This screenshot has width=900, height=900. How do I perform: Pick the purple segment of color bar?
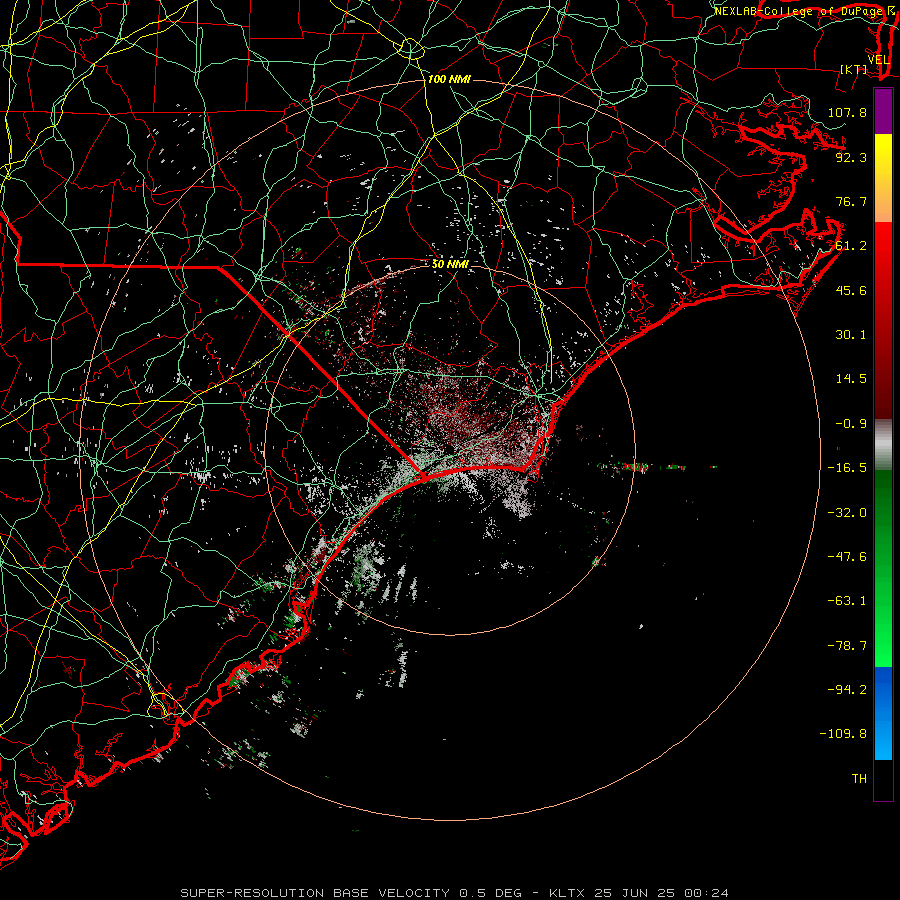coord(883,111)
